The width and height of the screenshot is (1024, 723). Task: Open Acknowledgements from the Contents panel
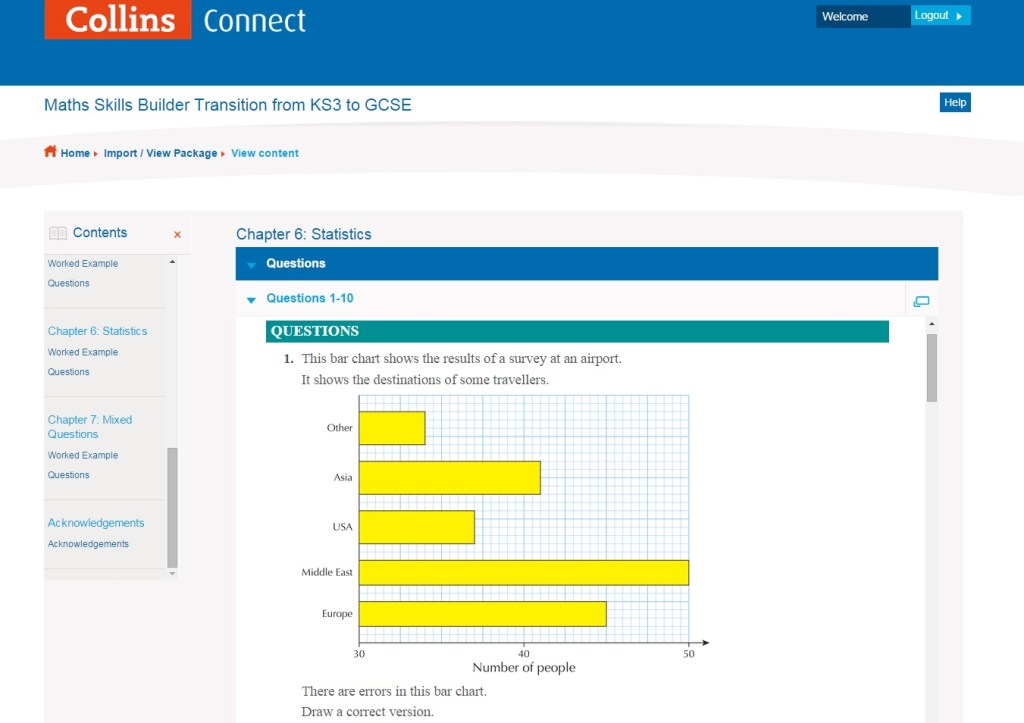[96, 522]
